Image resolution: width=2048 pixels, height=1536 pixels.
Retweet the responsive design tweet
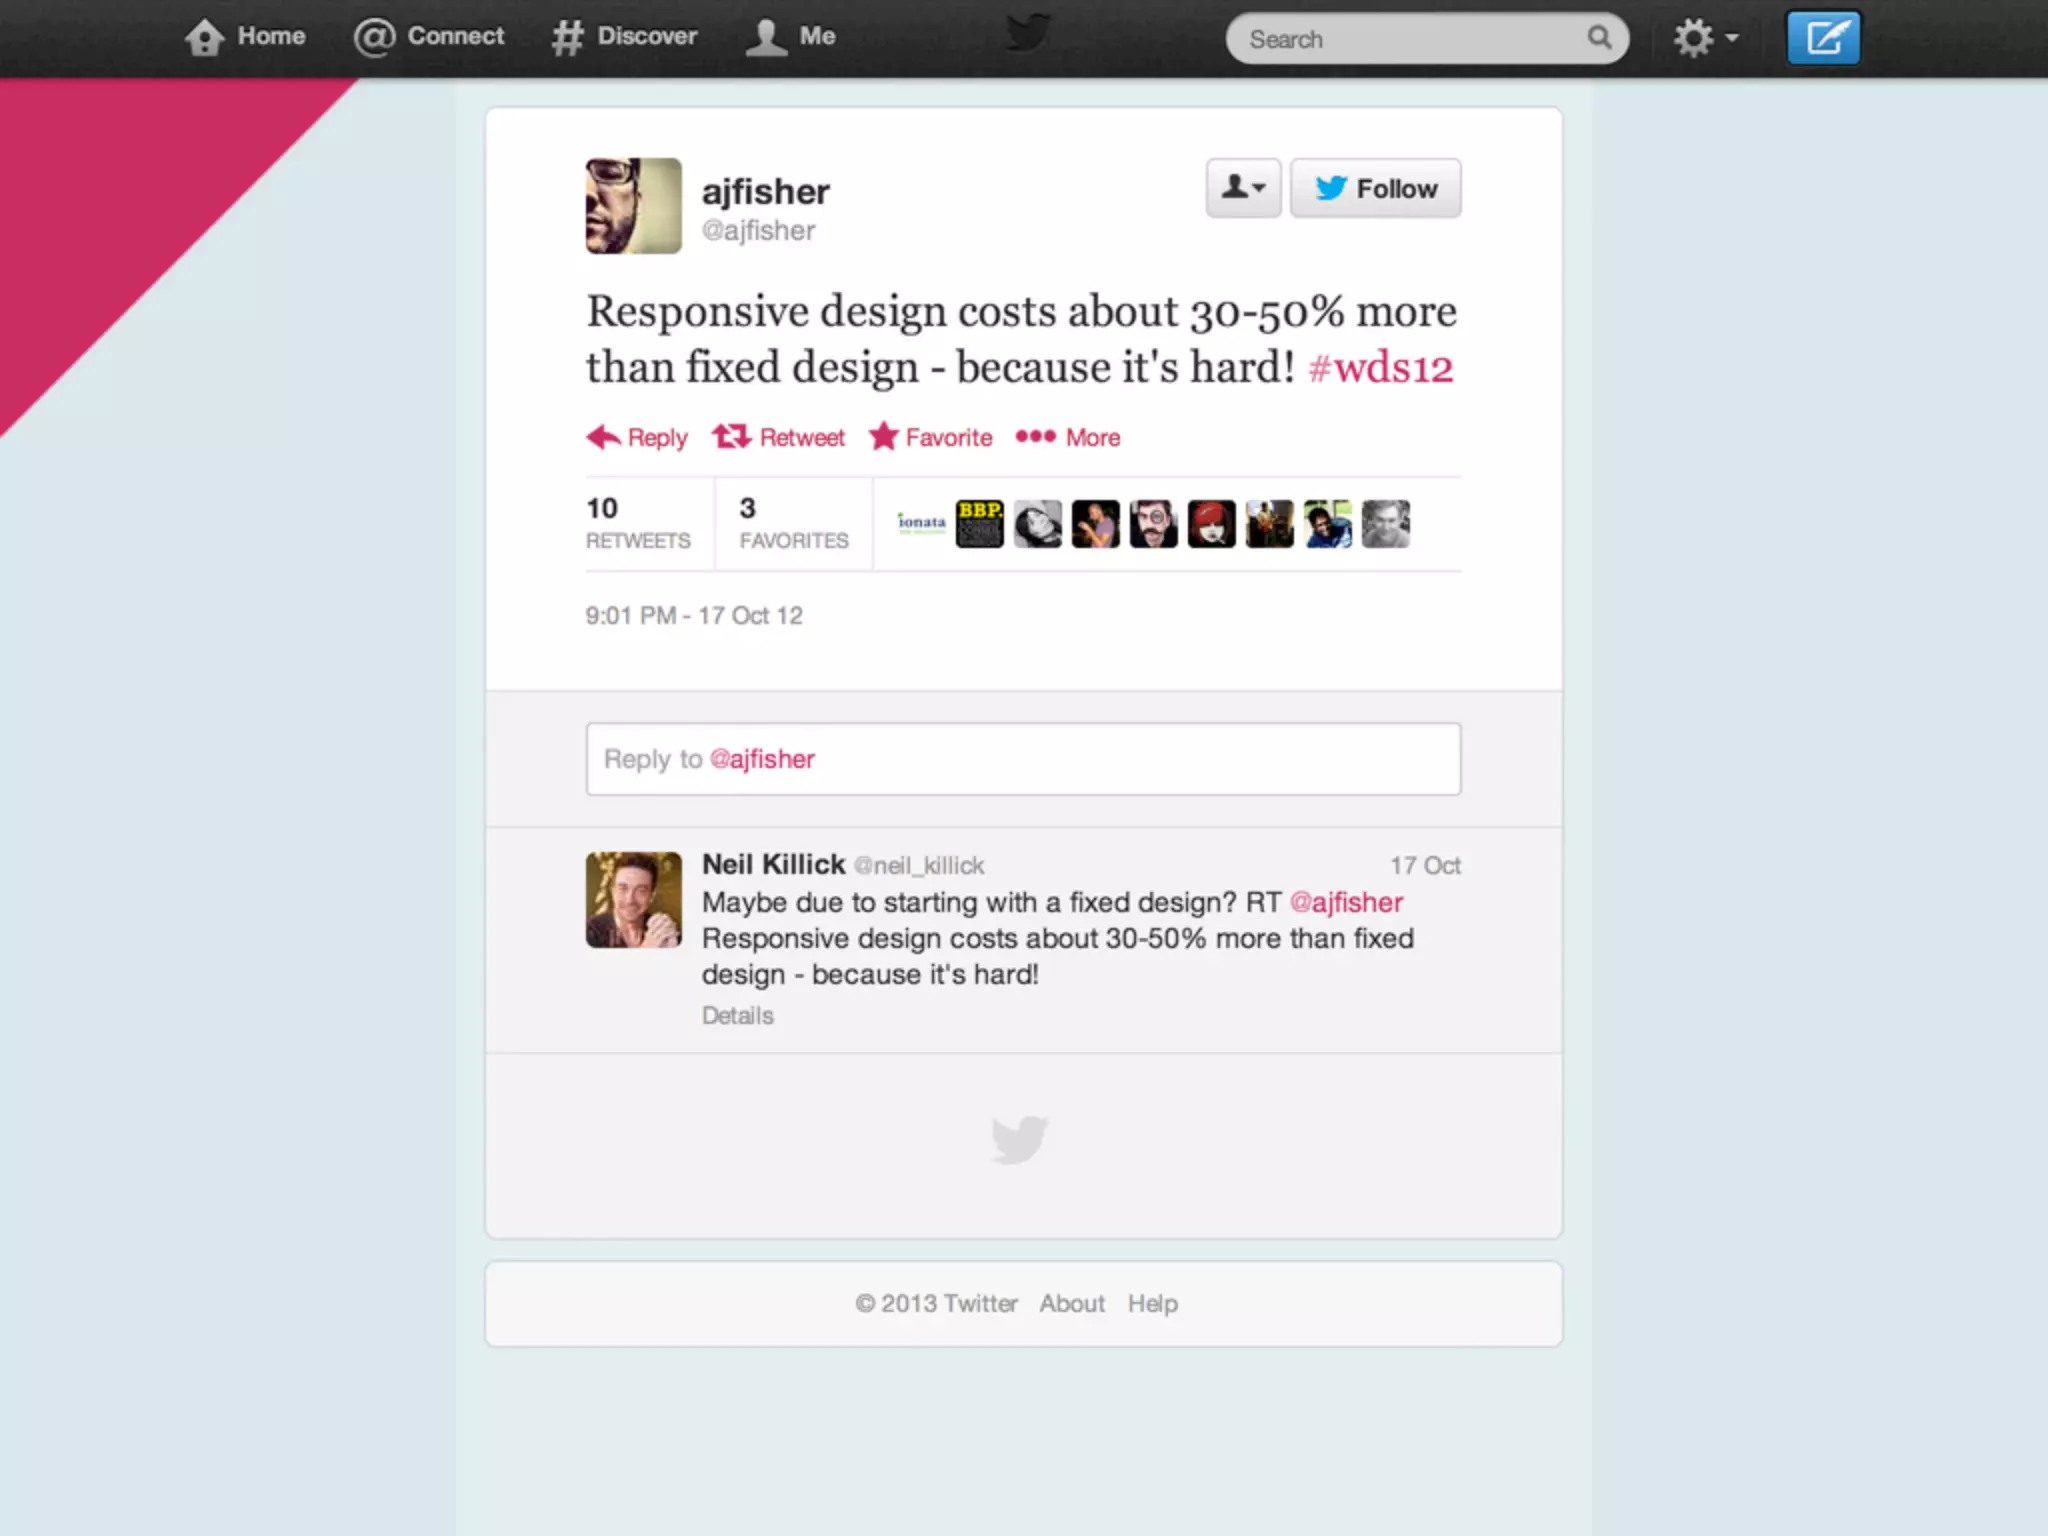pyautogui.click(x=778, y=437)
